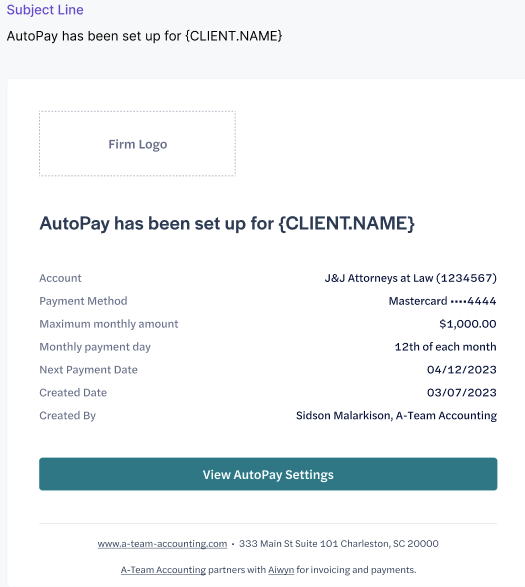Select the Payment Method label

(x=83, y=301)
